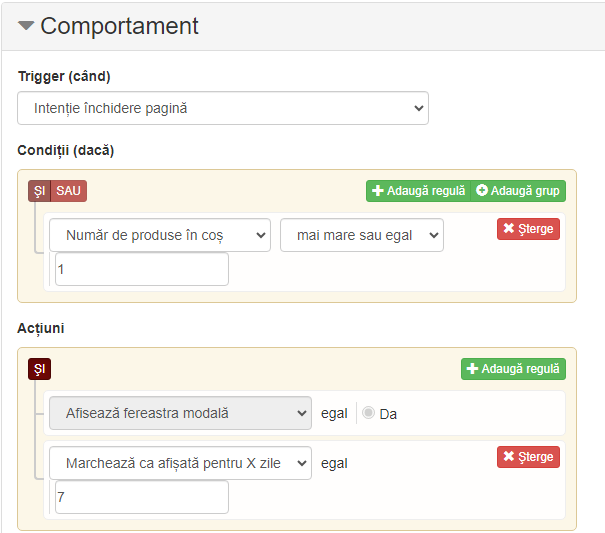
Task: Click the Comportament header title
Action: click(x=119, y=26)
